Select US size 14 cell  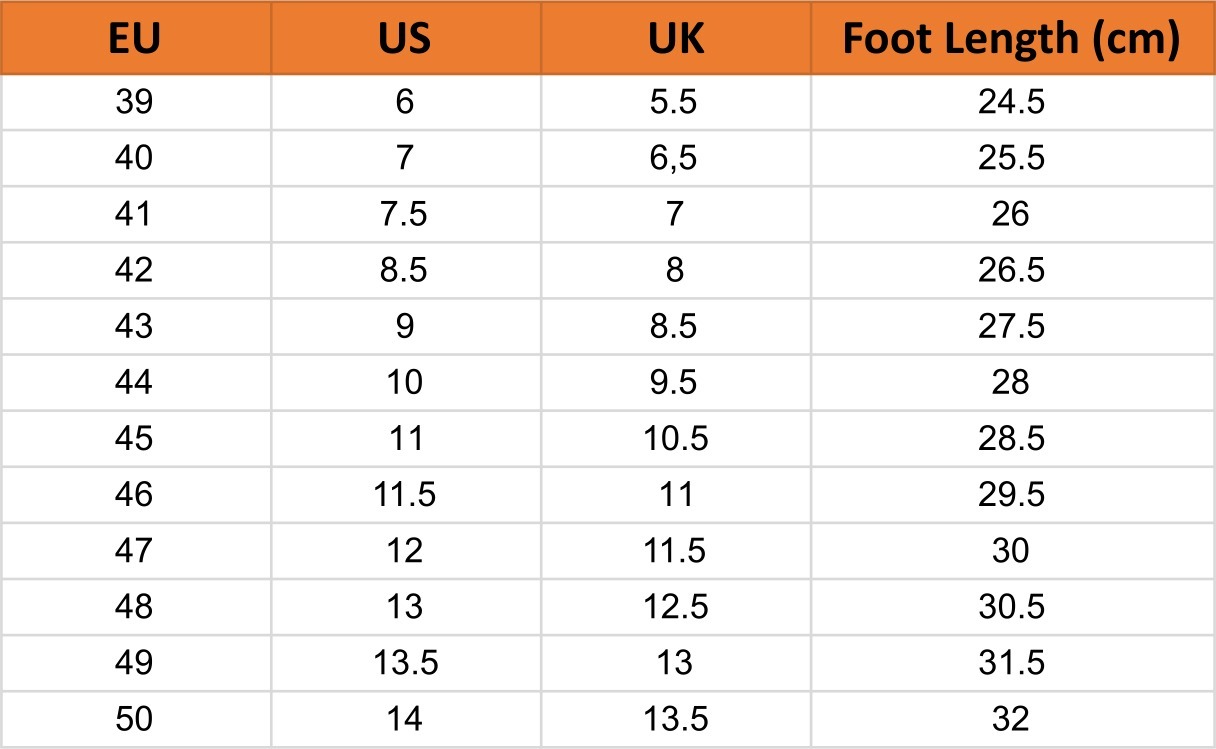[405, 718]
